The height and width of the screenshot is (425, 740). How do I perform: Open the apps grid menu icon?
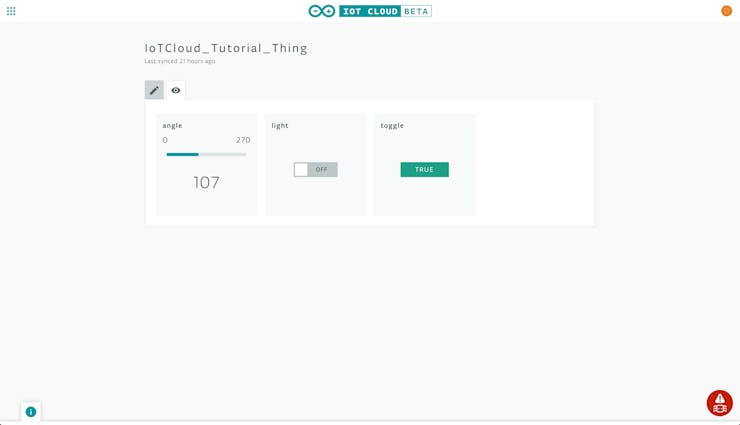(x=11, y=11)
